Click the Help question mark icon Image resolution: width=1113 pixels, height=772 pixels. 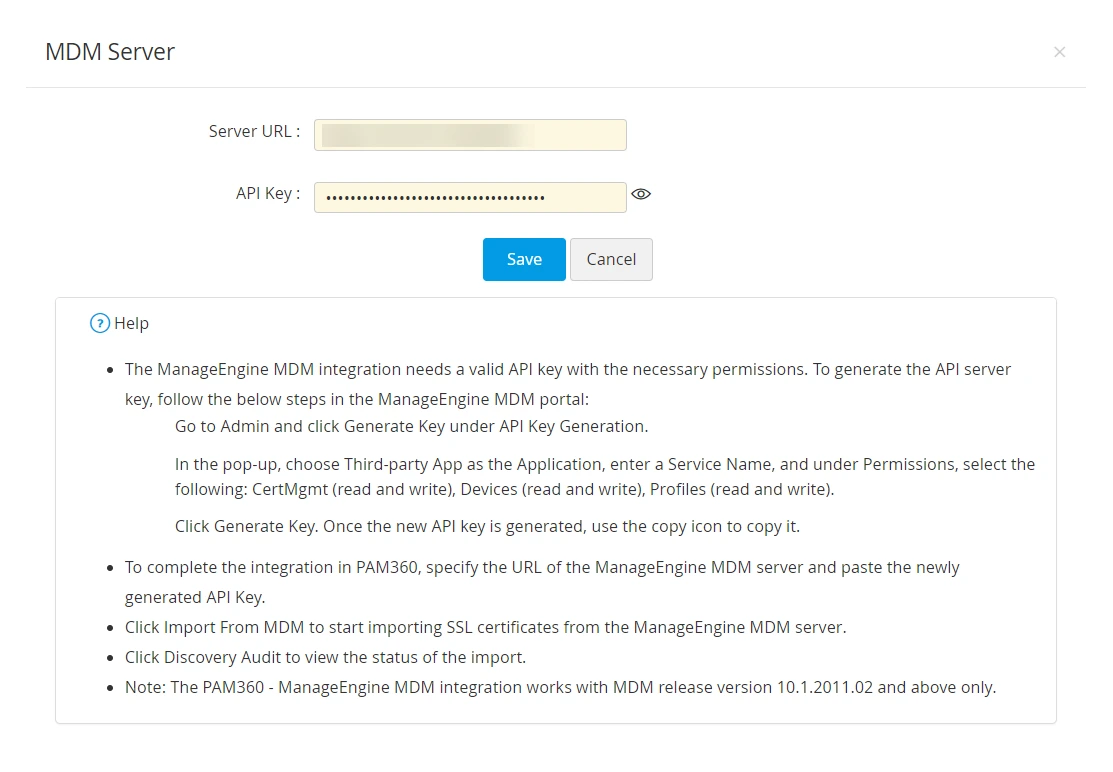pyautogui.click(x=100, y=324)
